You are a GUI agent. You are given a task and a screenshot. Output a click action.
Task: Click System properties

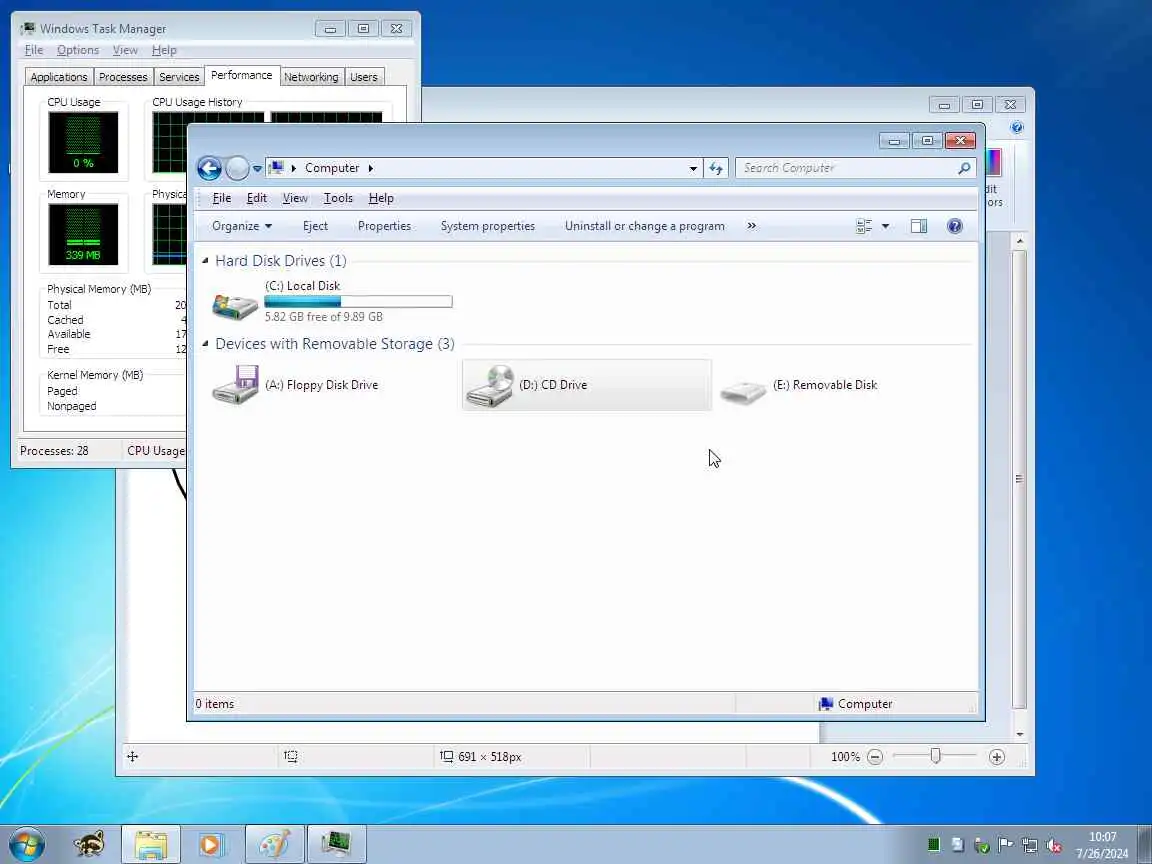(488, 226)
